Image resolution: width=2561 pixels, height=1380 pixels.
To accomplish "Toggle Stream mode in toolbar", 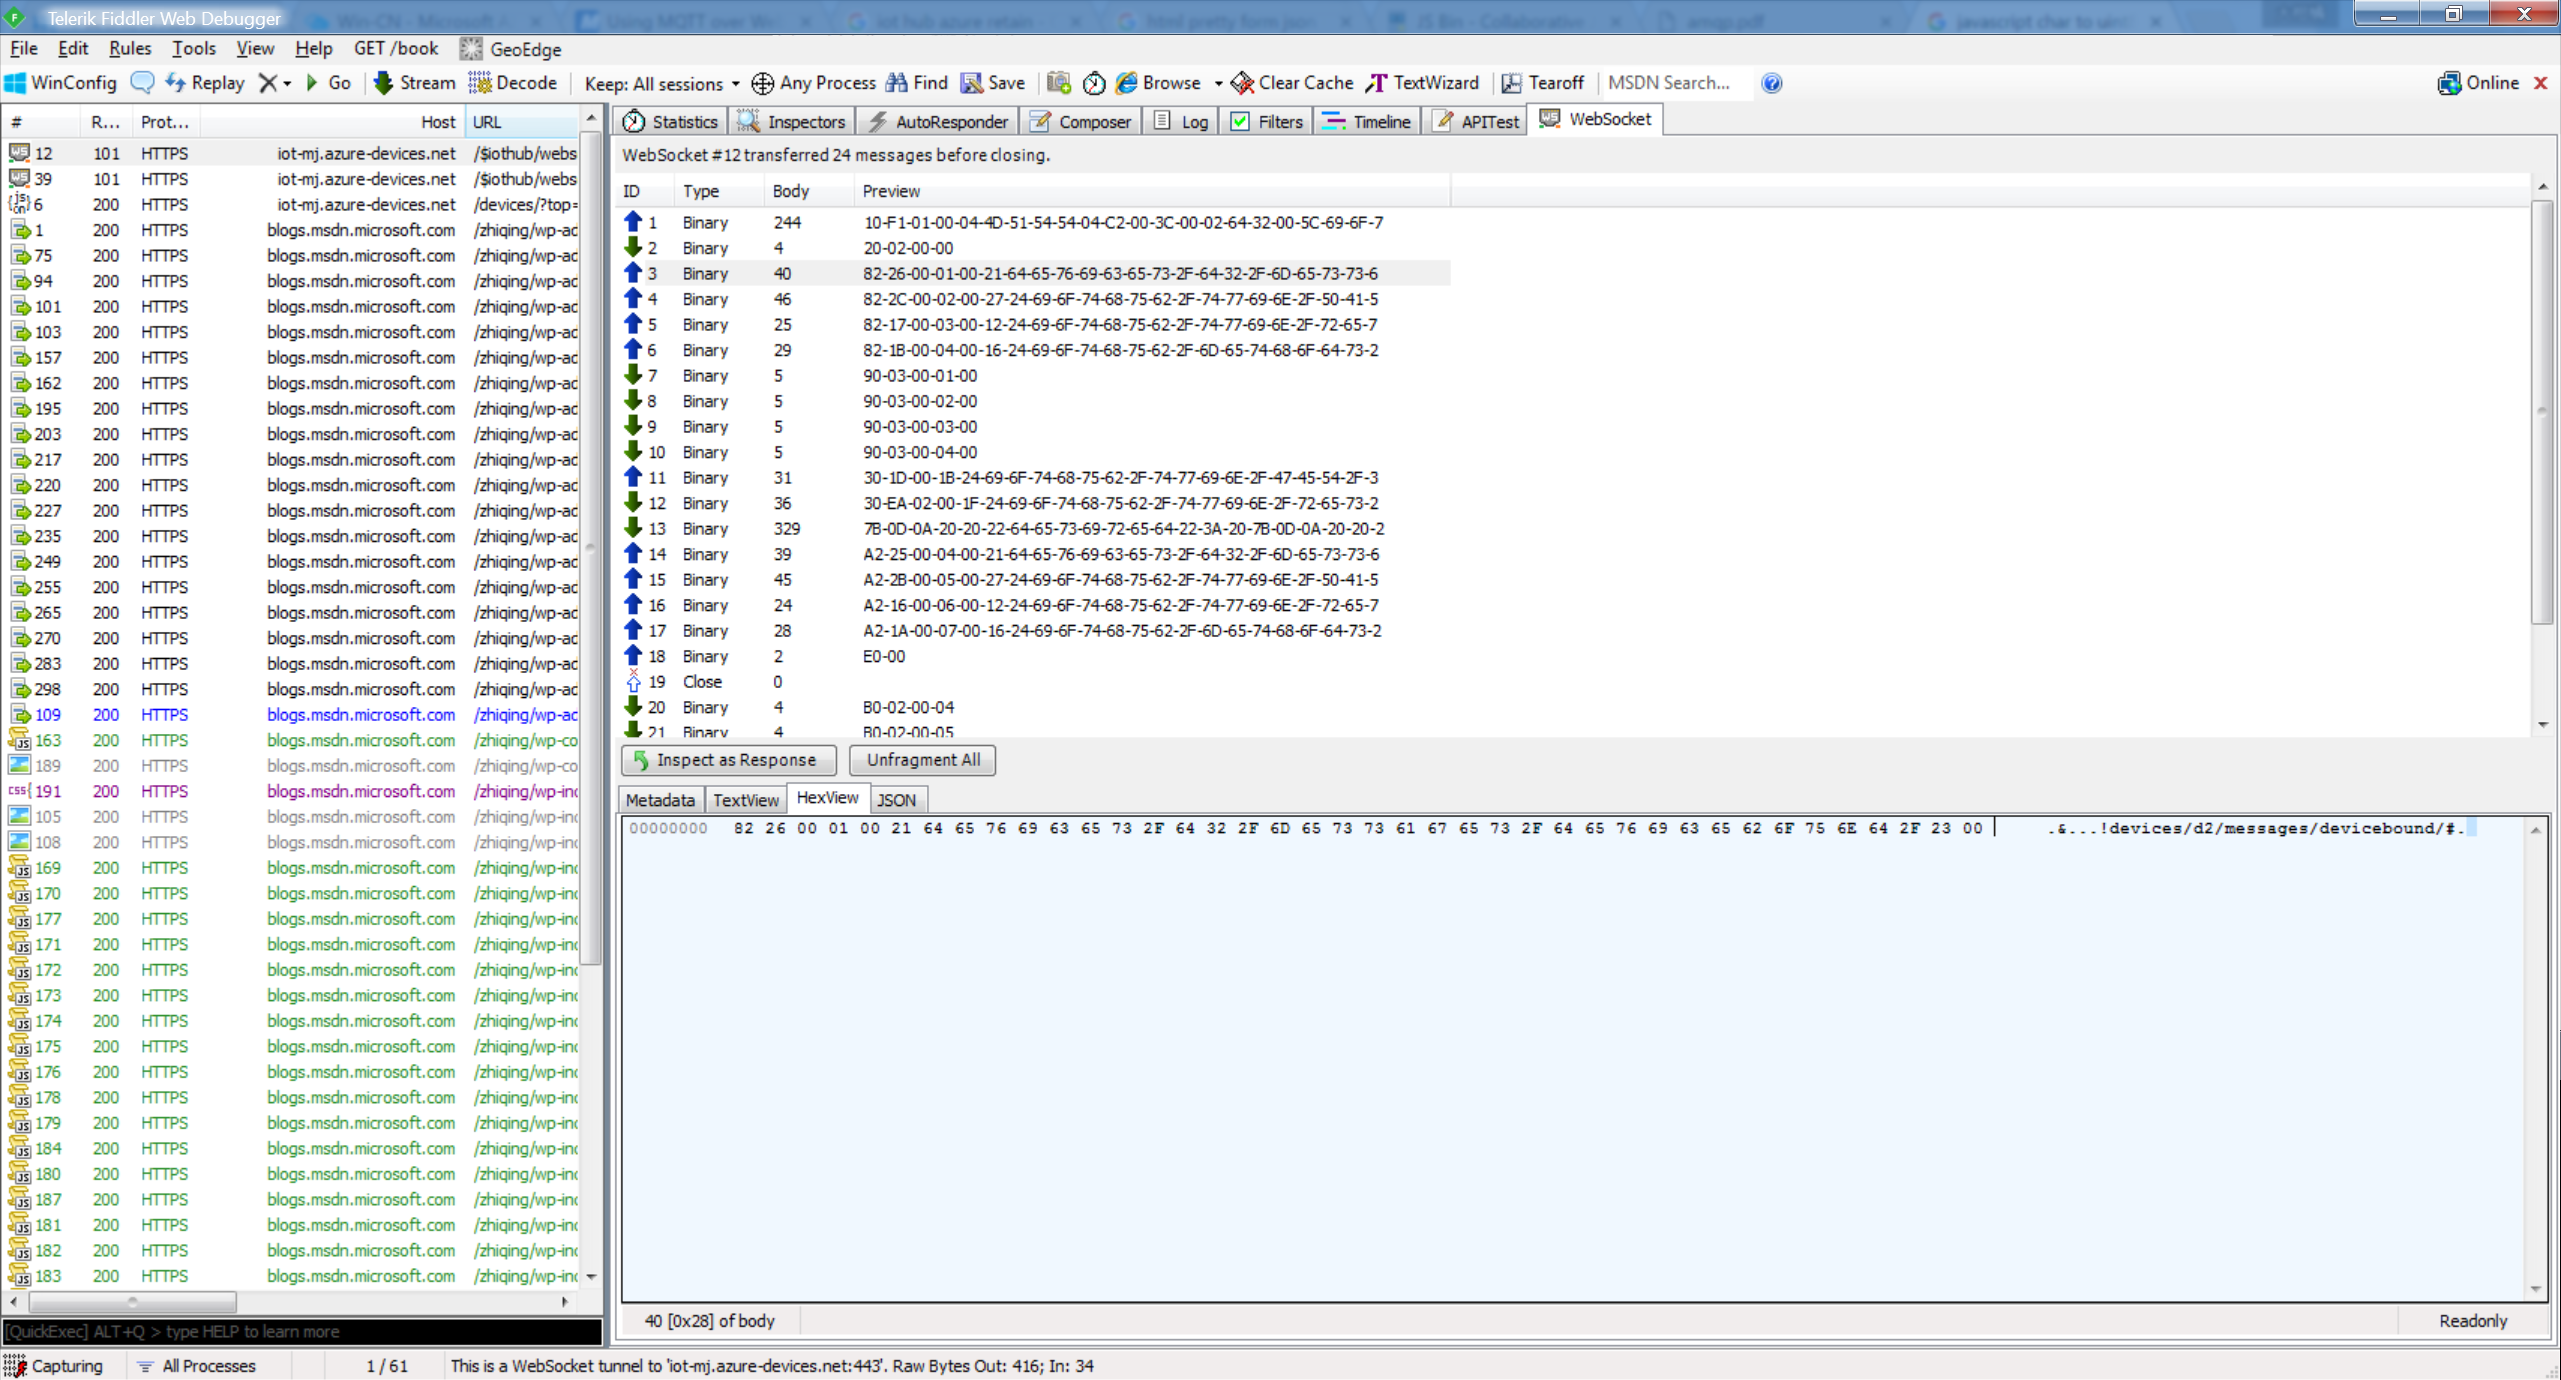I will pyautogui.click(x=414, y=83).
